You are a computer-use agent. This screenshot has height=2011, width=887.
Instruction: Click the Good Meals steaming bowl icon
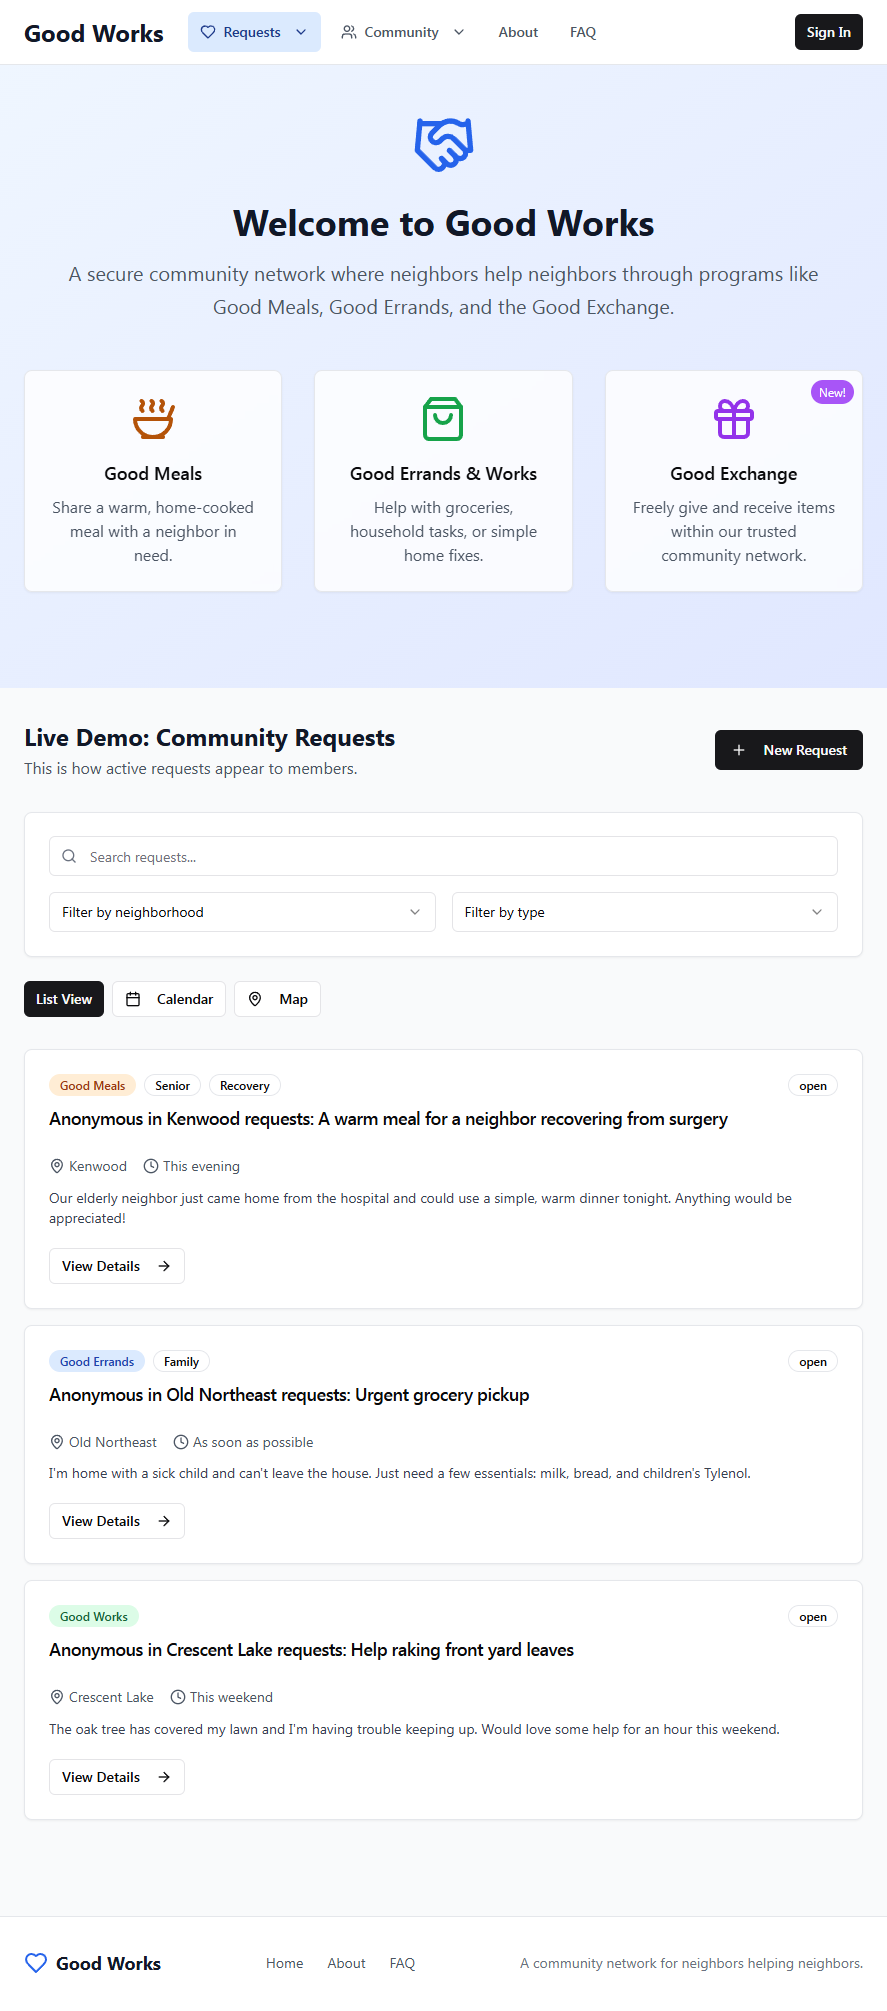click(x=153, y=419)
